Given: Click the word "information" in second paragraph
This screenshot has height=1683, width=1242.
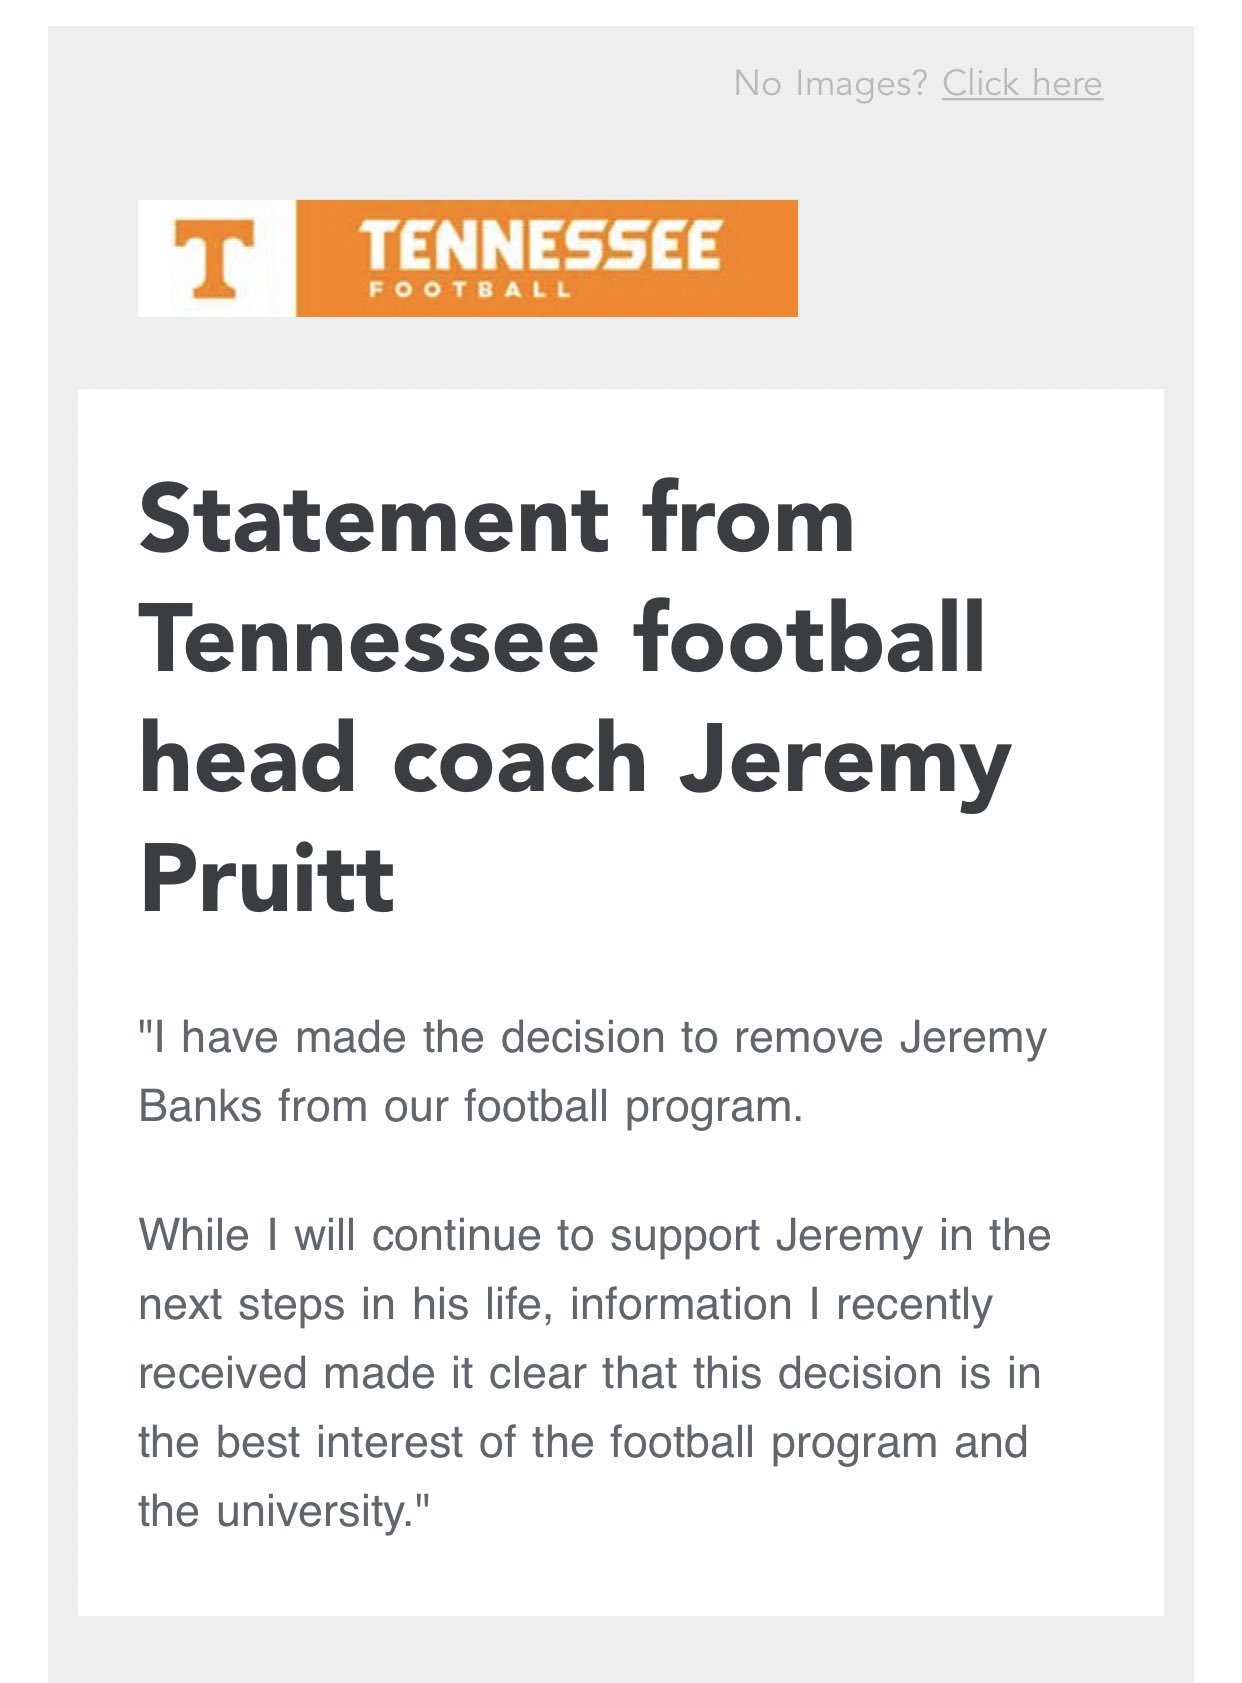Looking at the screenshot, I should 681,1304.
